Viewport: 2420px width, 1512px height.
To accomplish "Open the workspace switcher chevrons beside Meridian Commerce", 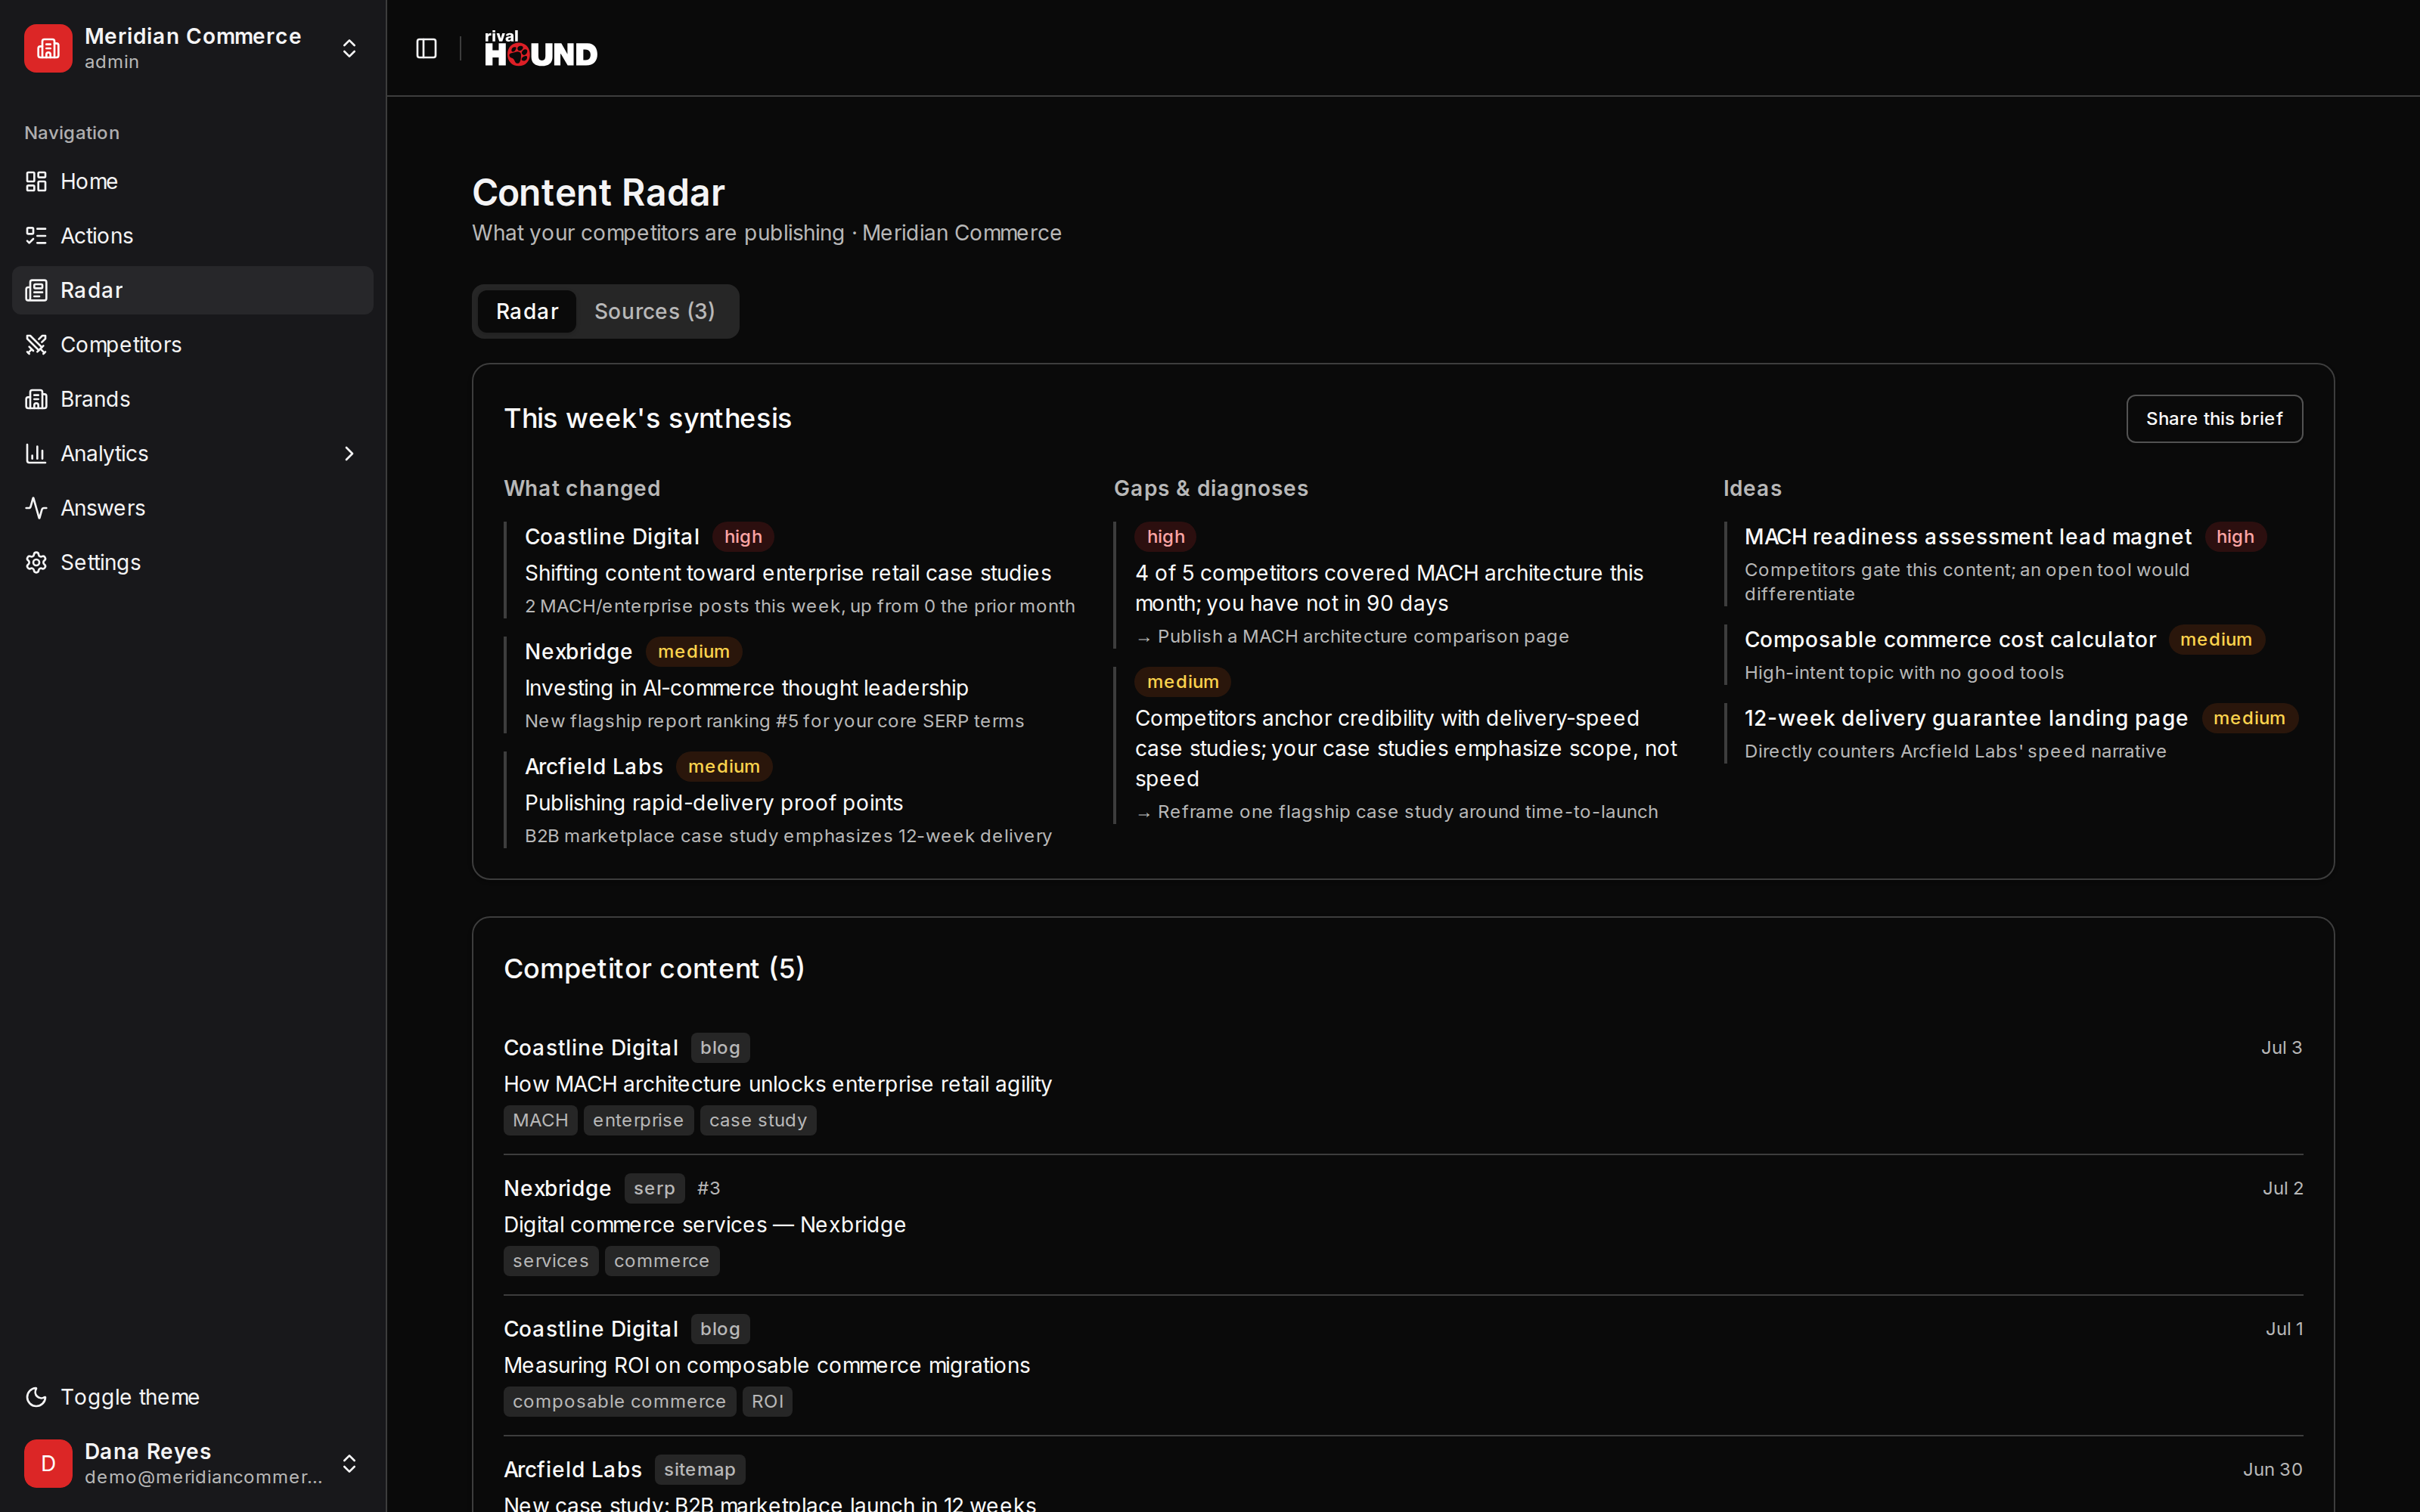I will pyautogui.click(x=349, y=48).
